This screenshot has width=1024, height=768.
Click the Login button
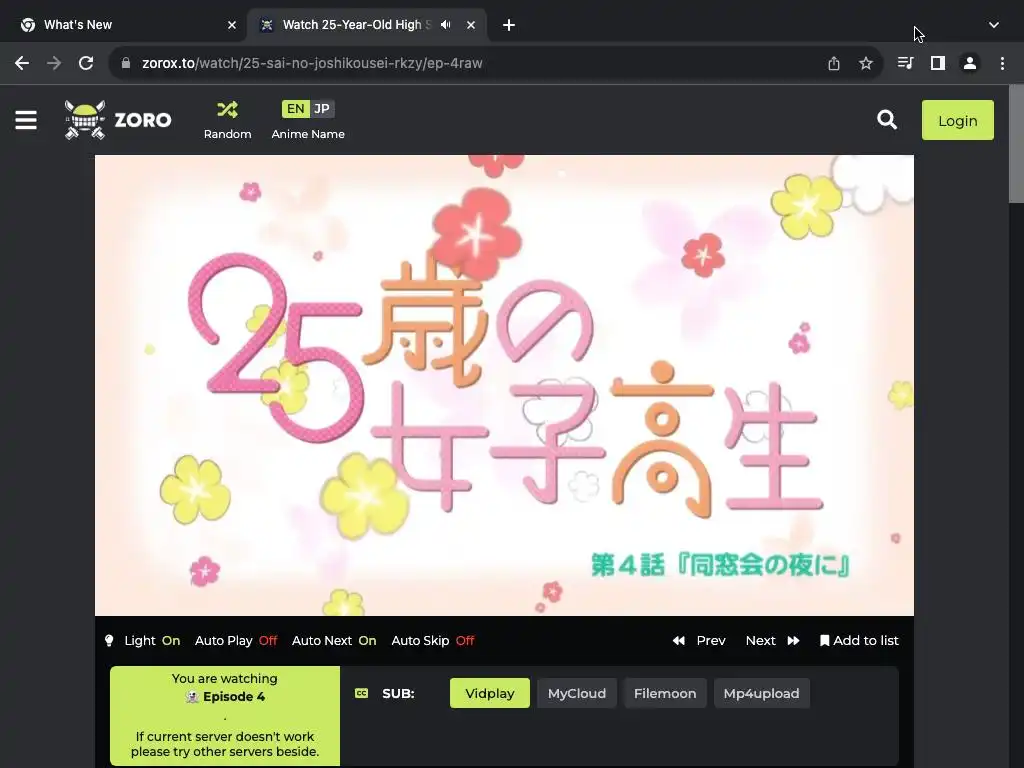pos(957,120)
